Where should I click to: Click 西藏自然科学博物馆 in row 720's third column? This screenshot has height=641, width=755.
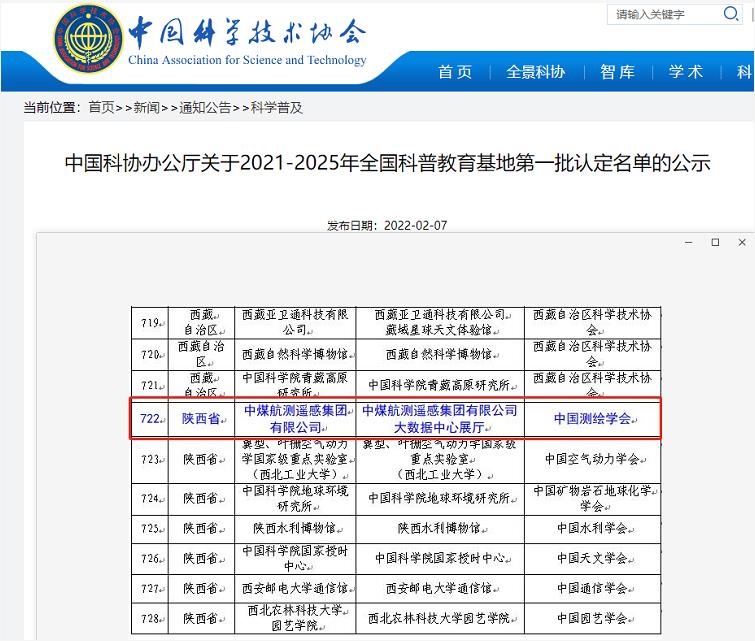point(295,354)
